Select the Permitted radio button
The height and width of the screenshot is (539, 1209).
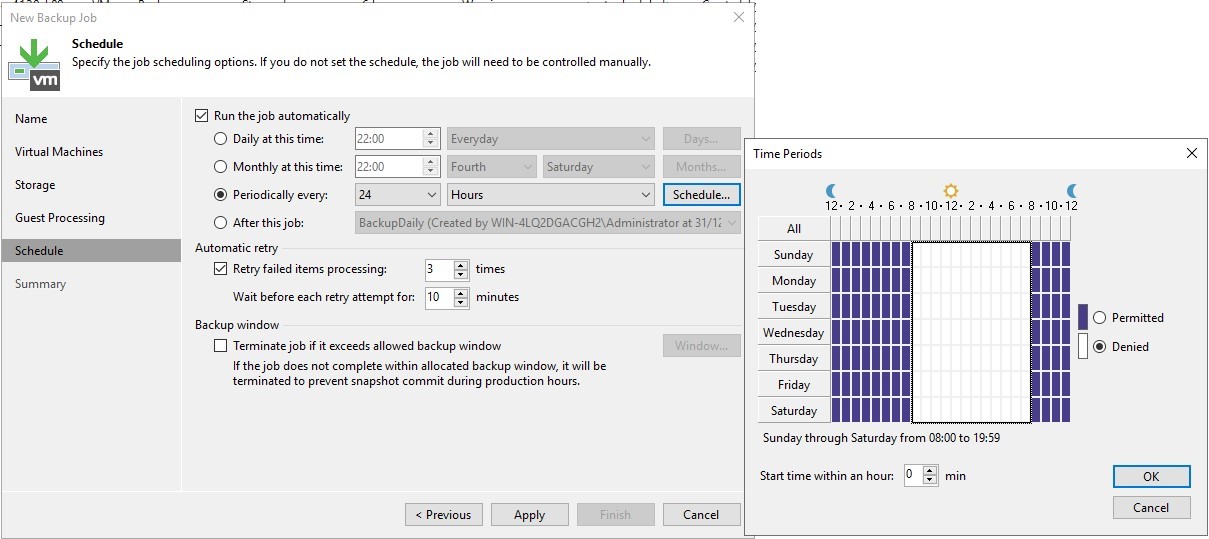pyautogui.click(x=1100, y=318)
